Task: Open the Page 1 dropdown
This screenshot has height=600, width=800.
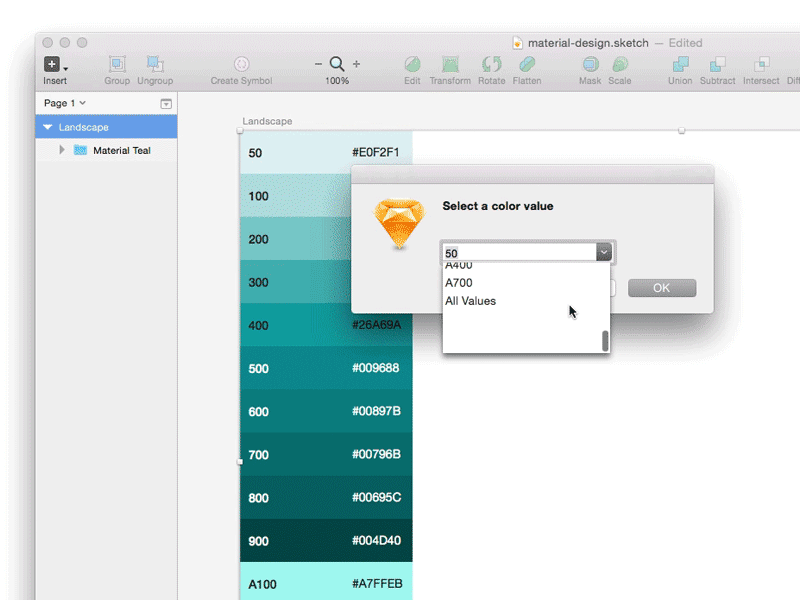Action: pos(63,103)
